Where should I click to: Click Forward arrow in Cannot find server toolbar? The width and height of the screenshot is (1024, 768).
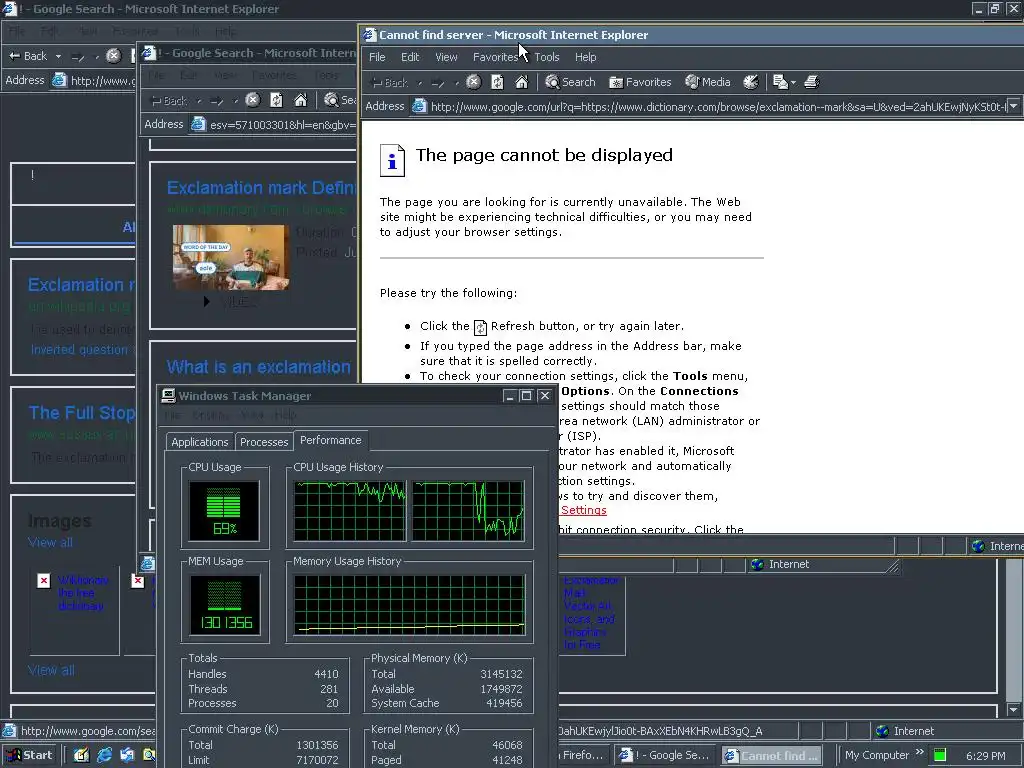(438, 82)
